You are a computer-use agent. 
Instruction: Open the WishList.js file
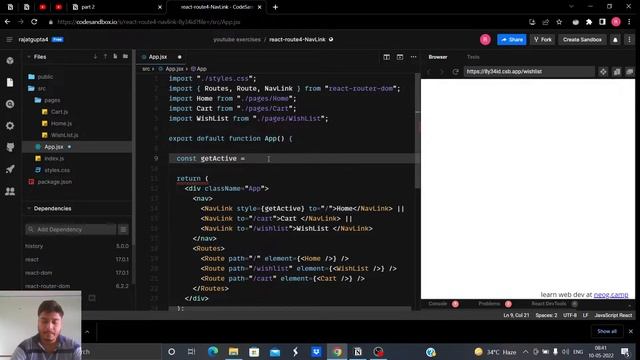(x=60, y=135)
